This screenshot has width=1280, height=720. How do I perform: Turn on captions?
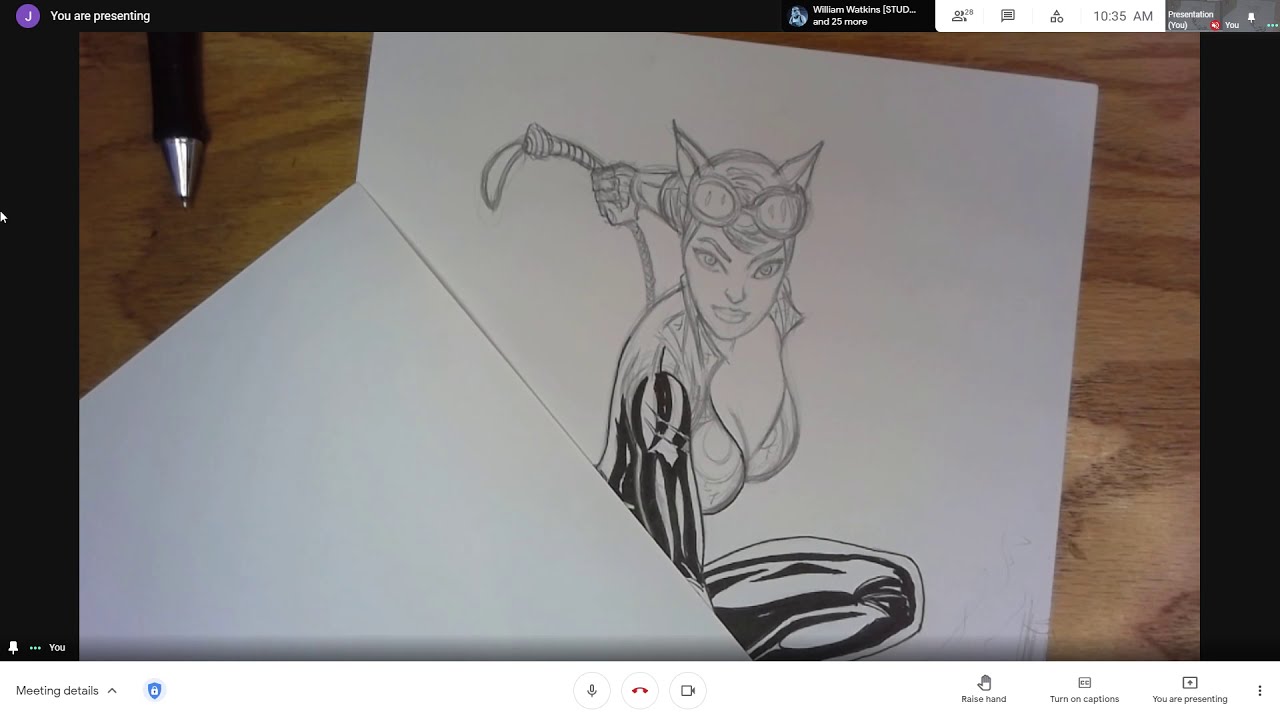click(1084, 689)
